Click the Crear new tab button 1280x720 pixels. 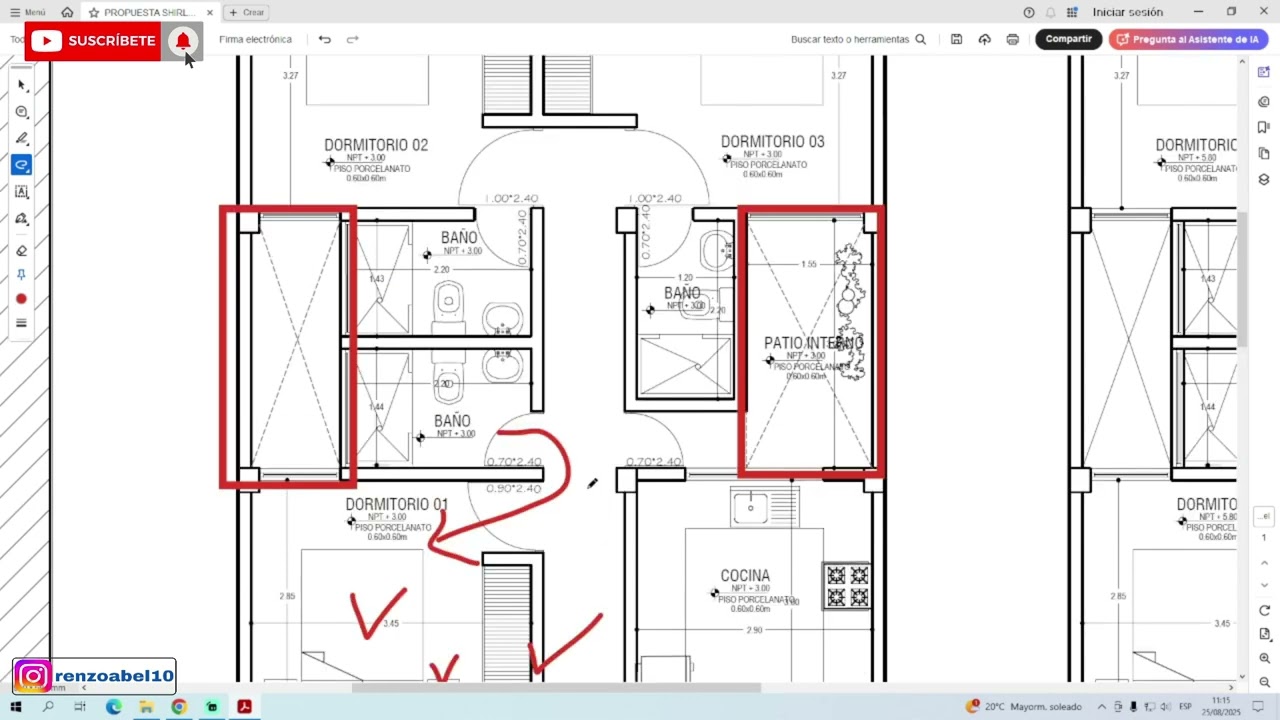(x=247, y=12)
